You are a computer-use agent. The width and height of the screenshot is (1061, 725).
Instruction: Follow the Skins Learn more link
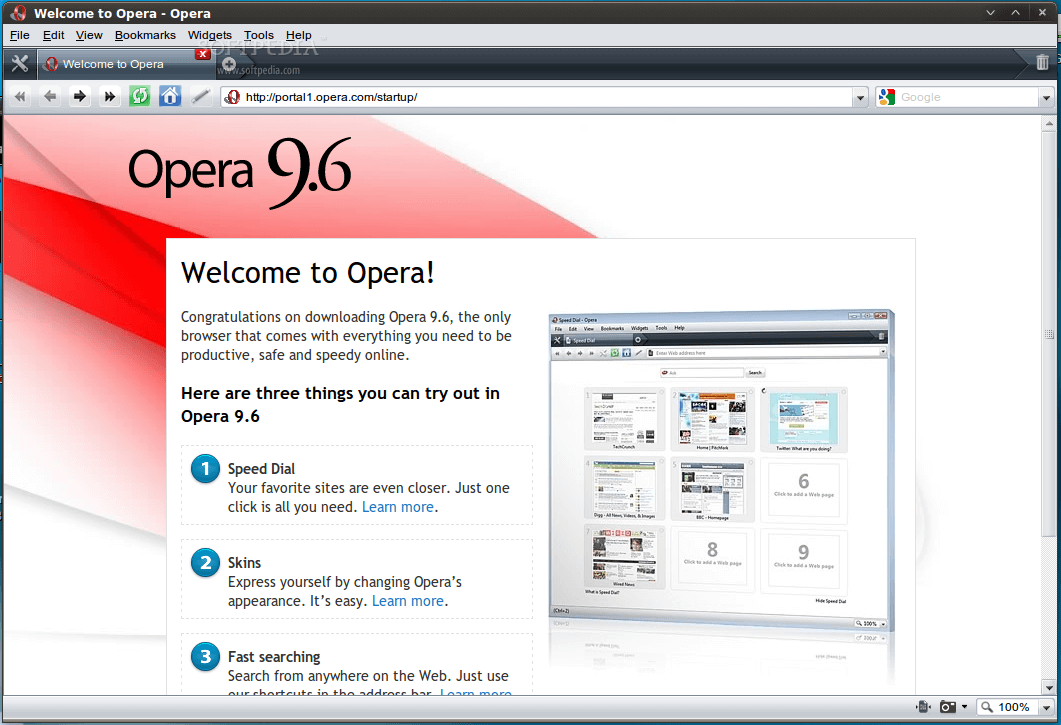(408, 601)
